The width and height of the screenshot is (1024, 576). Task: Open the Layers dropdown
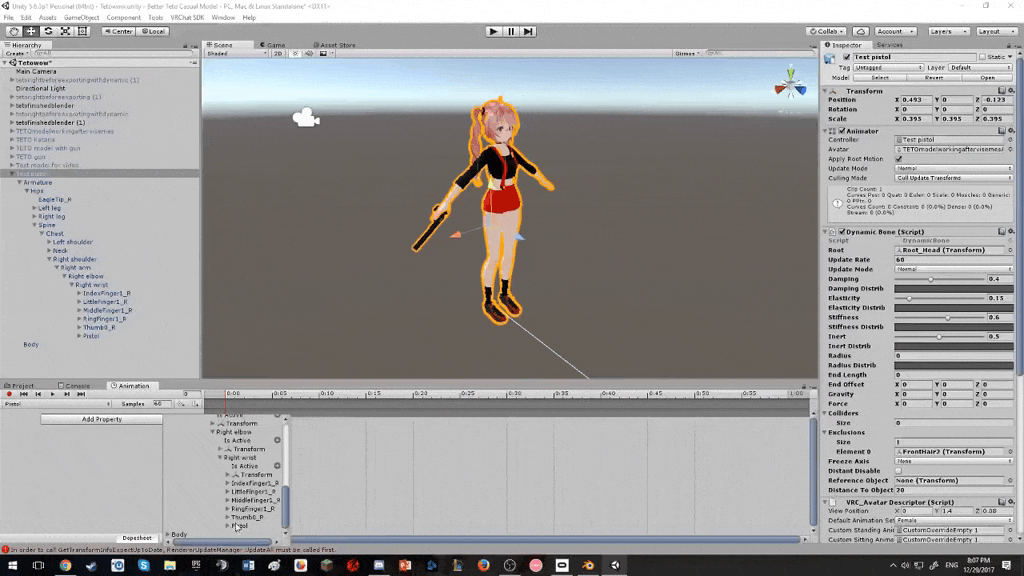946,31
